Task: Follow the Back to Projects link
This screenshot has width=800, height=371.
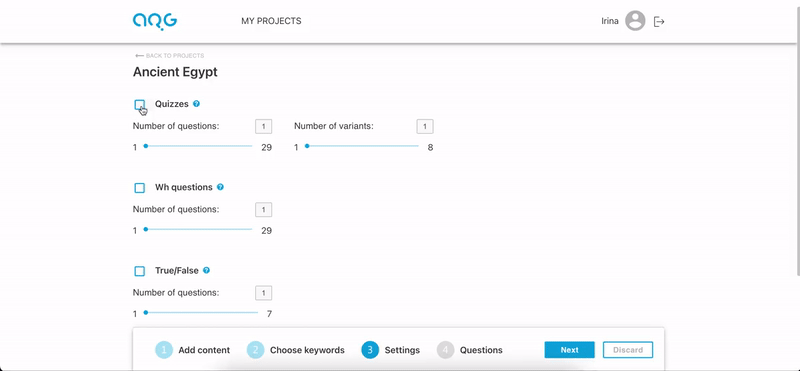Action: coord(169,56)
